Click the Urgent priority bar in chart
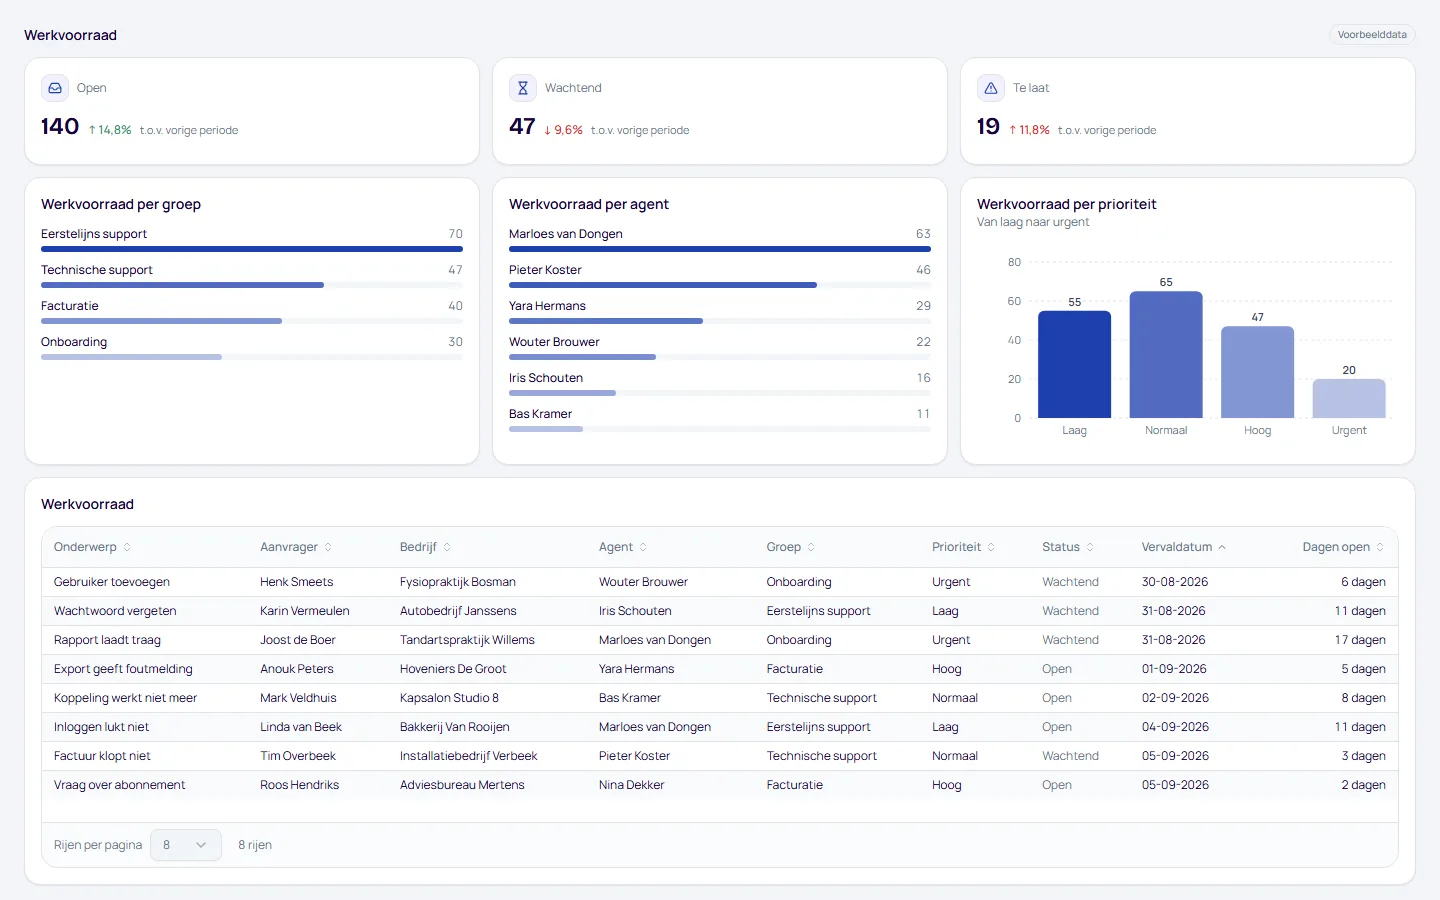 [1349, 399]
